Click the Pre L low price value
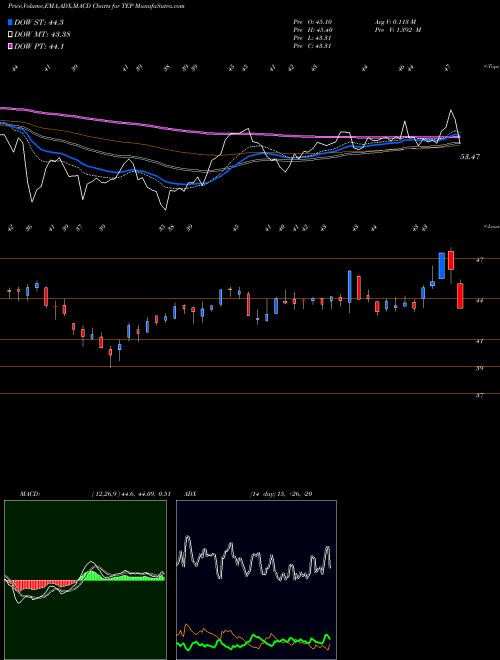500x660 pixels. (x=314, y=38)
